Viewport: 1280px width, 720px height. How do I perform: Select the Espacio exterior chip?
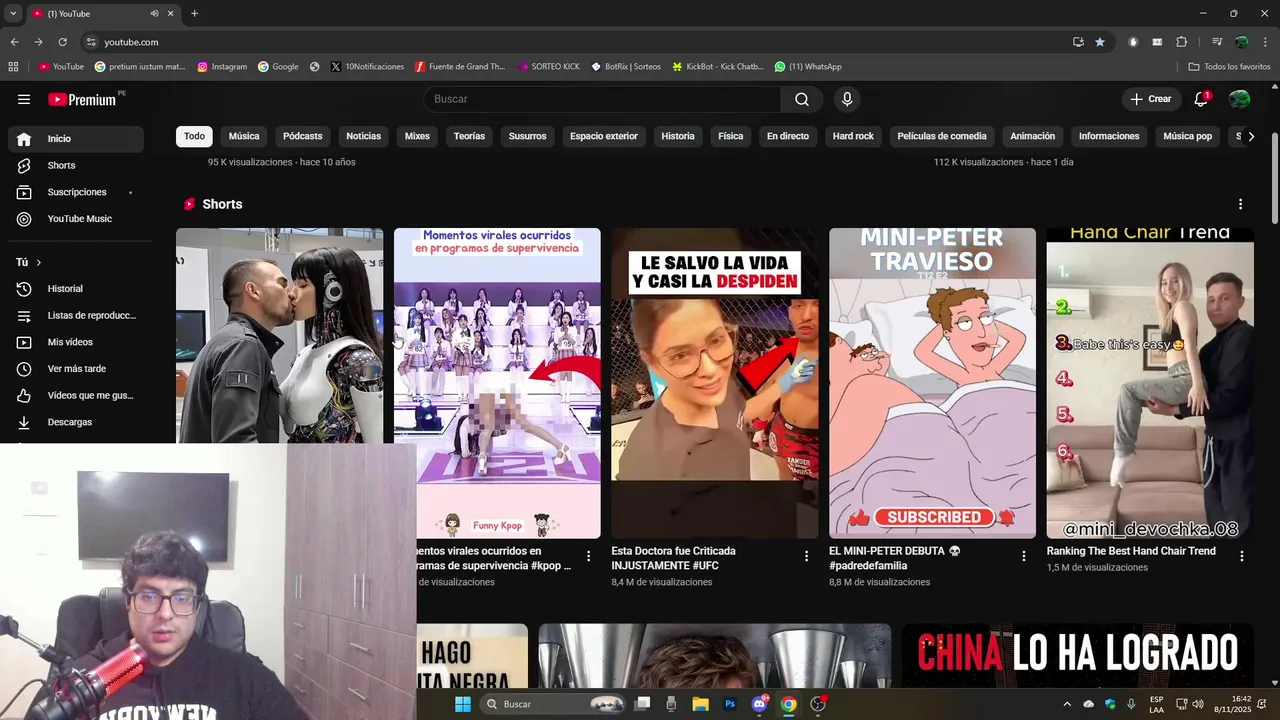coord(604,136)
